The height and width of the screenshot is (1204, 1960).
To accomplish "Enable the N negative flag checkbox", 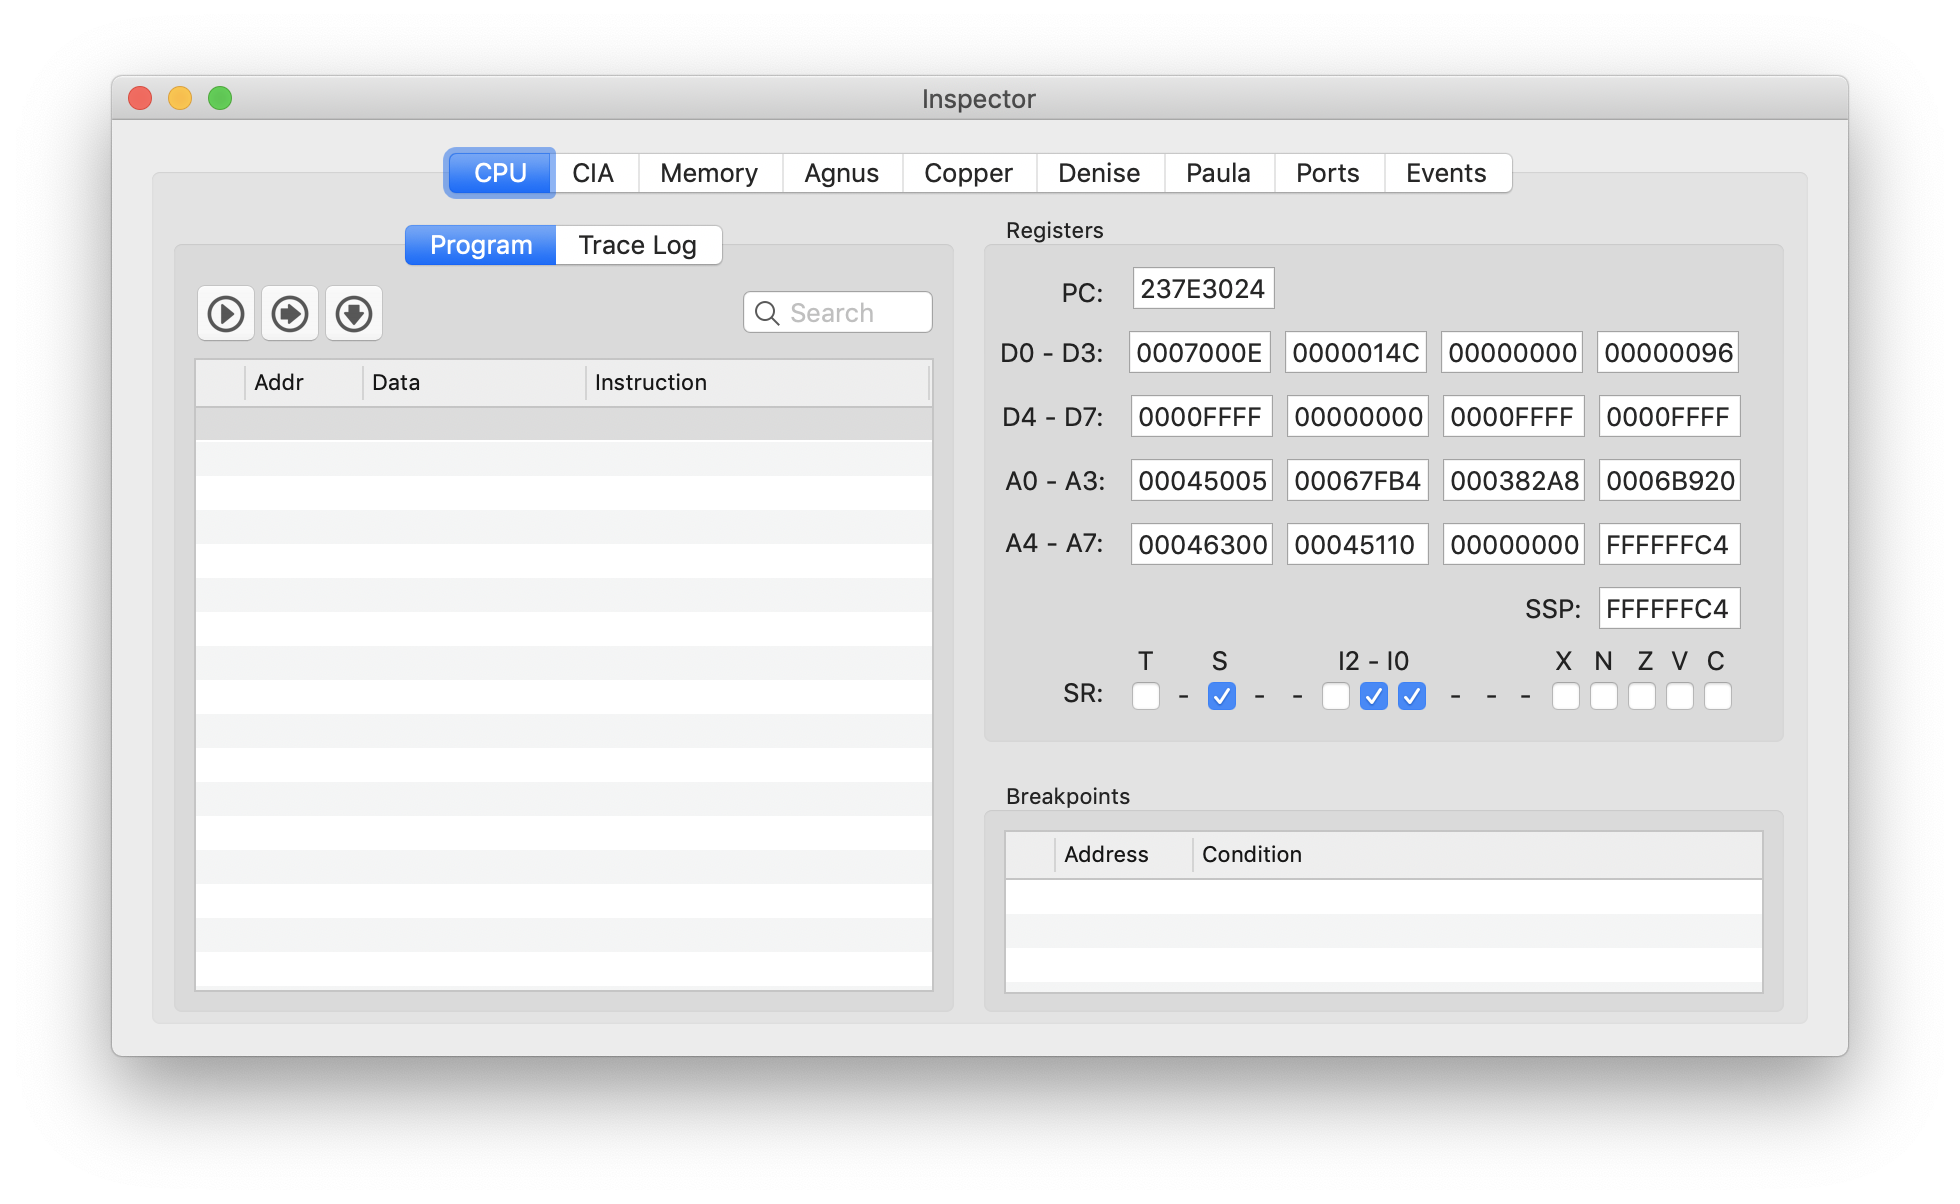I will tap(1604, 696).
